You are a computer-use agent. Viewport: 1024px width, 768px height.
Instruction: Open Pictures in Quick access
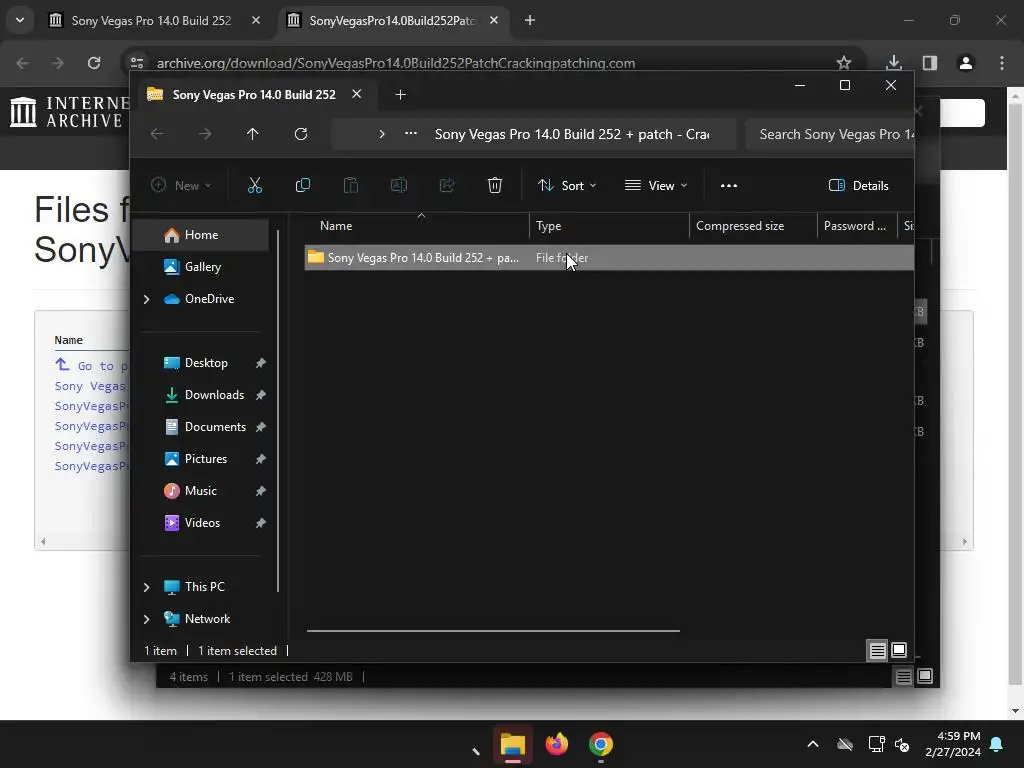point(206,459)
